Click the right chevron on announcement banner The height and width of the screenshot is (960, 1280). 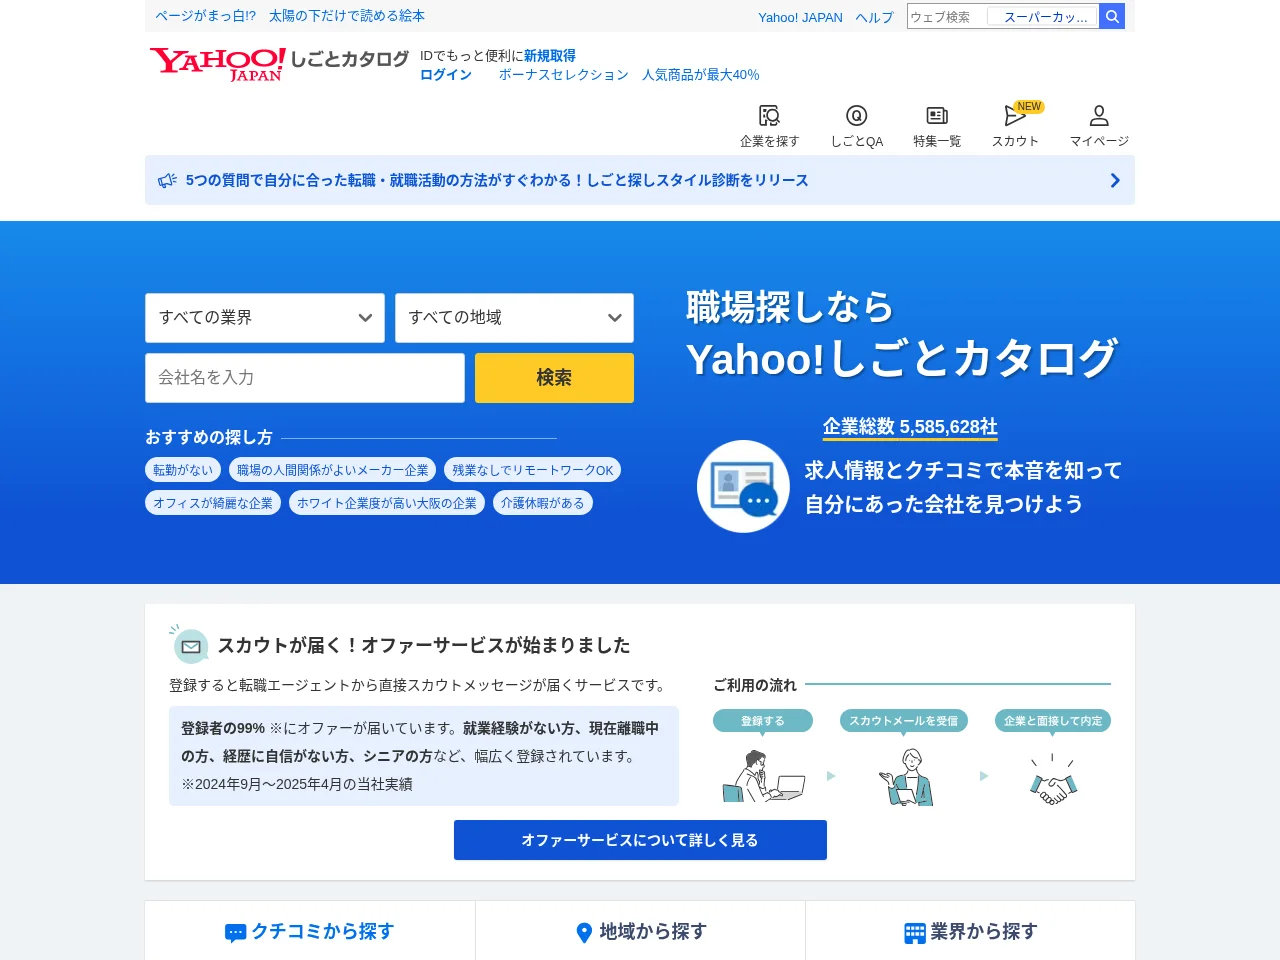[1115, 180]
